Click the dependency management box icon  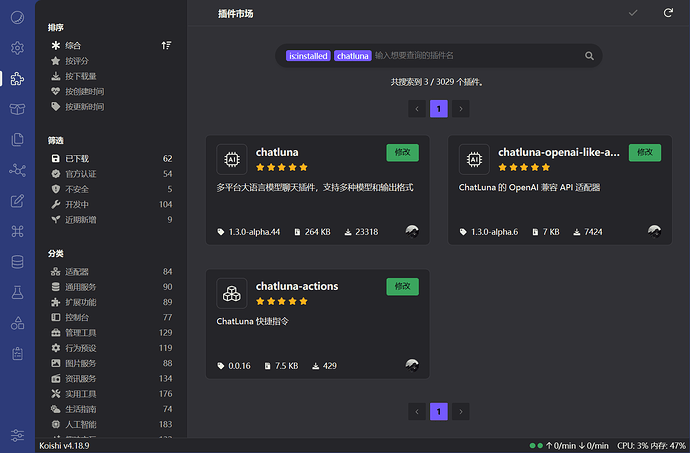coord(17,109)
